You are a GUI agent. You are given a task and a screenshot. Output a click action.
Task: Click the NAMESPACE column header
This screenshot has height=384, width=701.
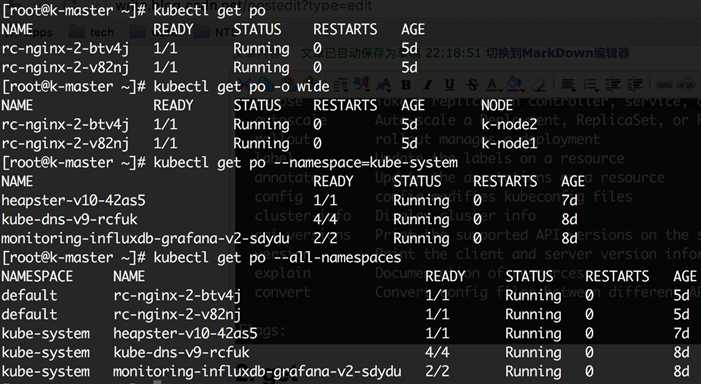(x=37, y=277)
